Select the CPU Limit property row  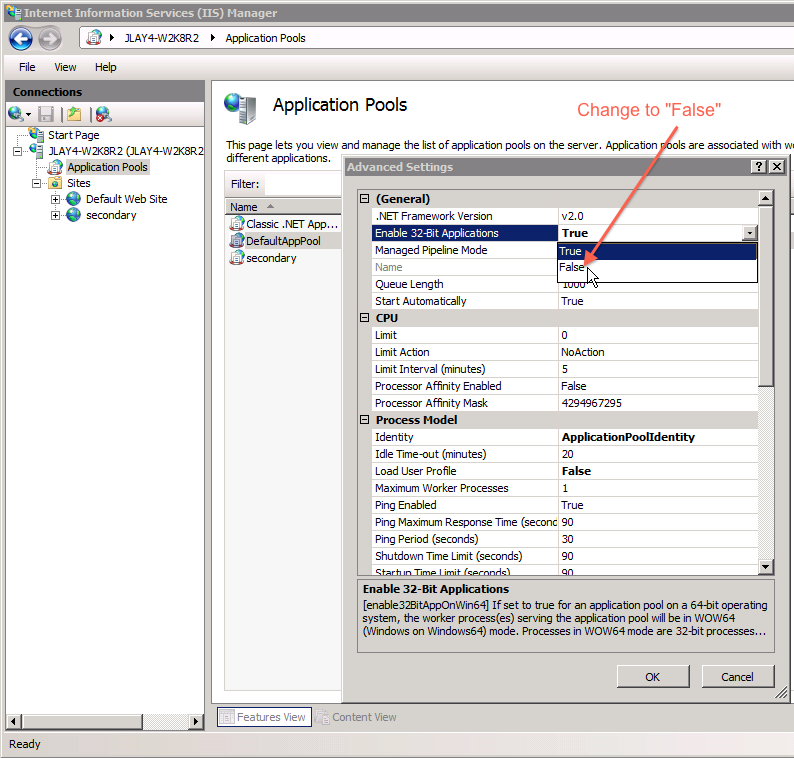point(565,335)
